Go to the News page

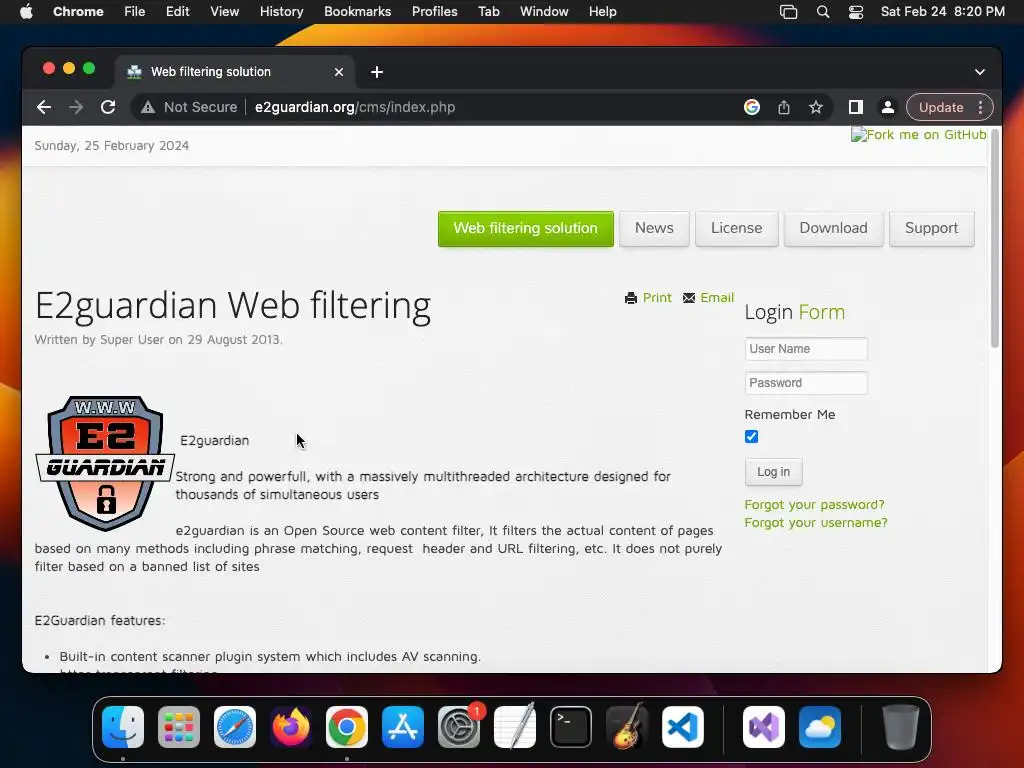pos(654,229)
